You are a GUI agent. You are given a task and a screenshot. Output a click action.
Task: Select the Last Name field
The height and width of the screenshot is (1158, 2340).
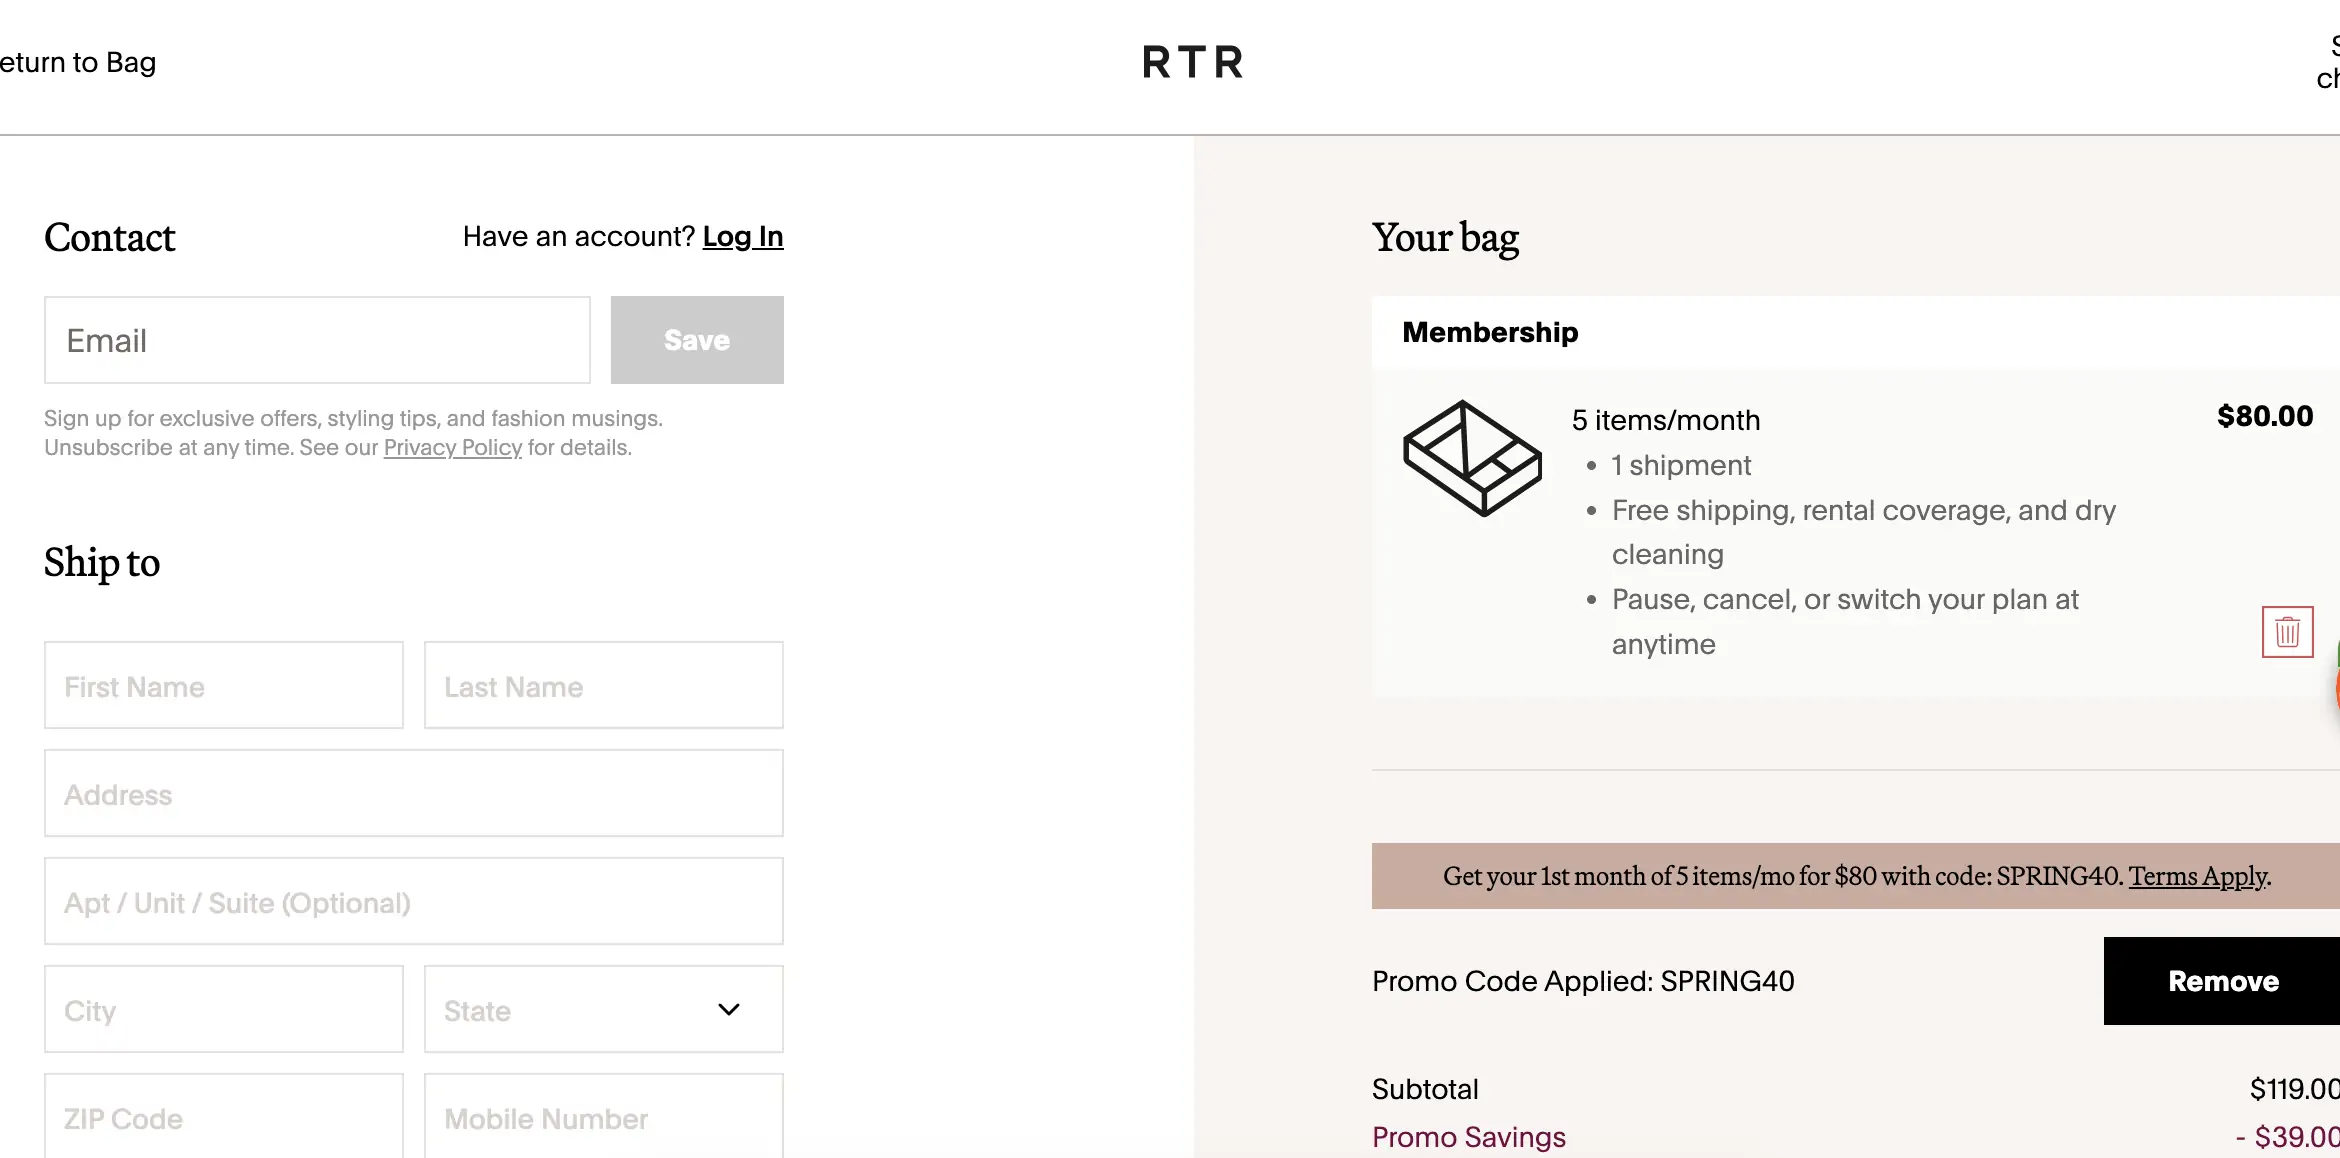click(603, 686)
